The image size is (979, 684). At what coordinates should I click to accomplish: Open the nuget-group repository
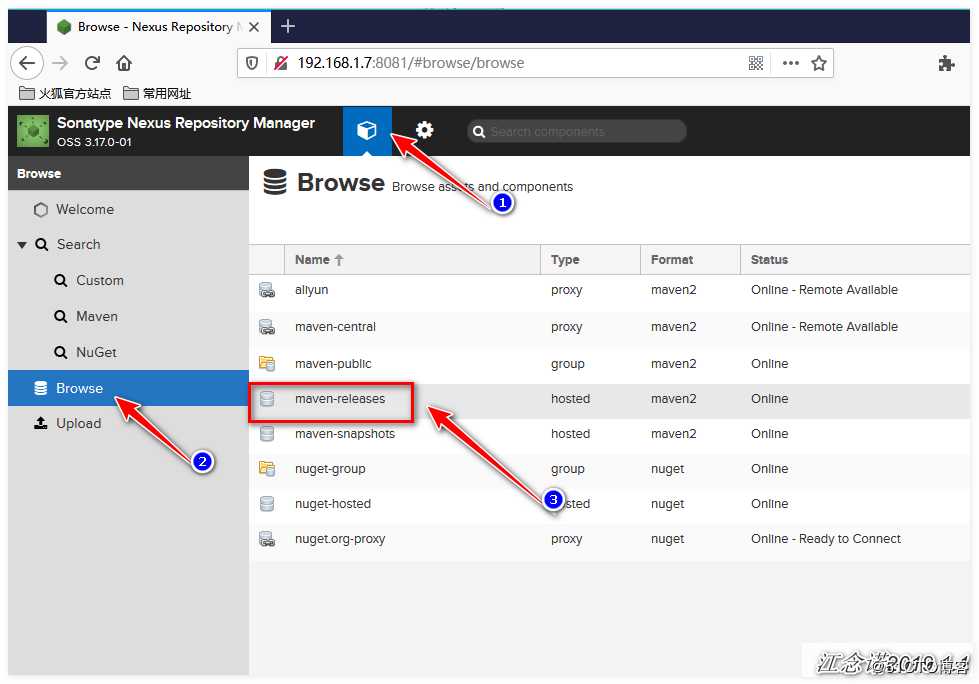tap(330, 469)
